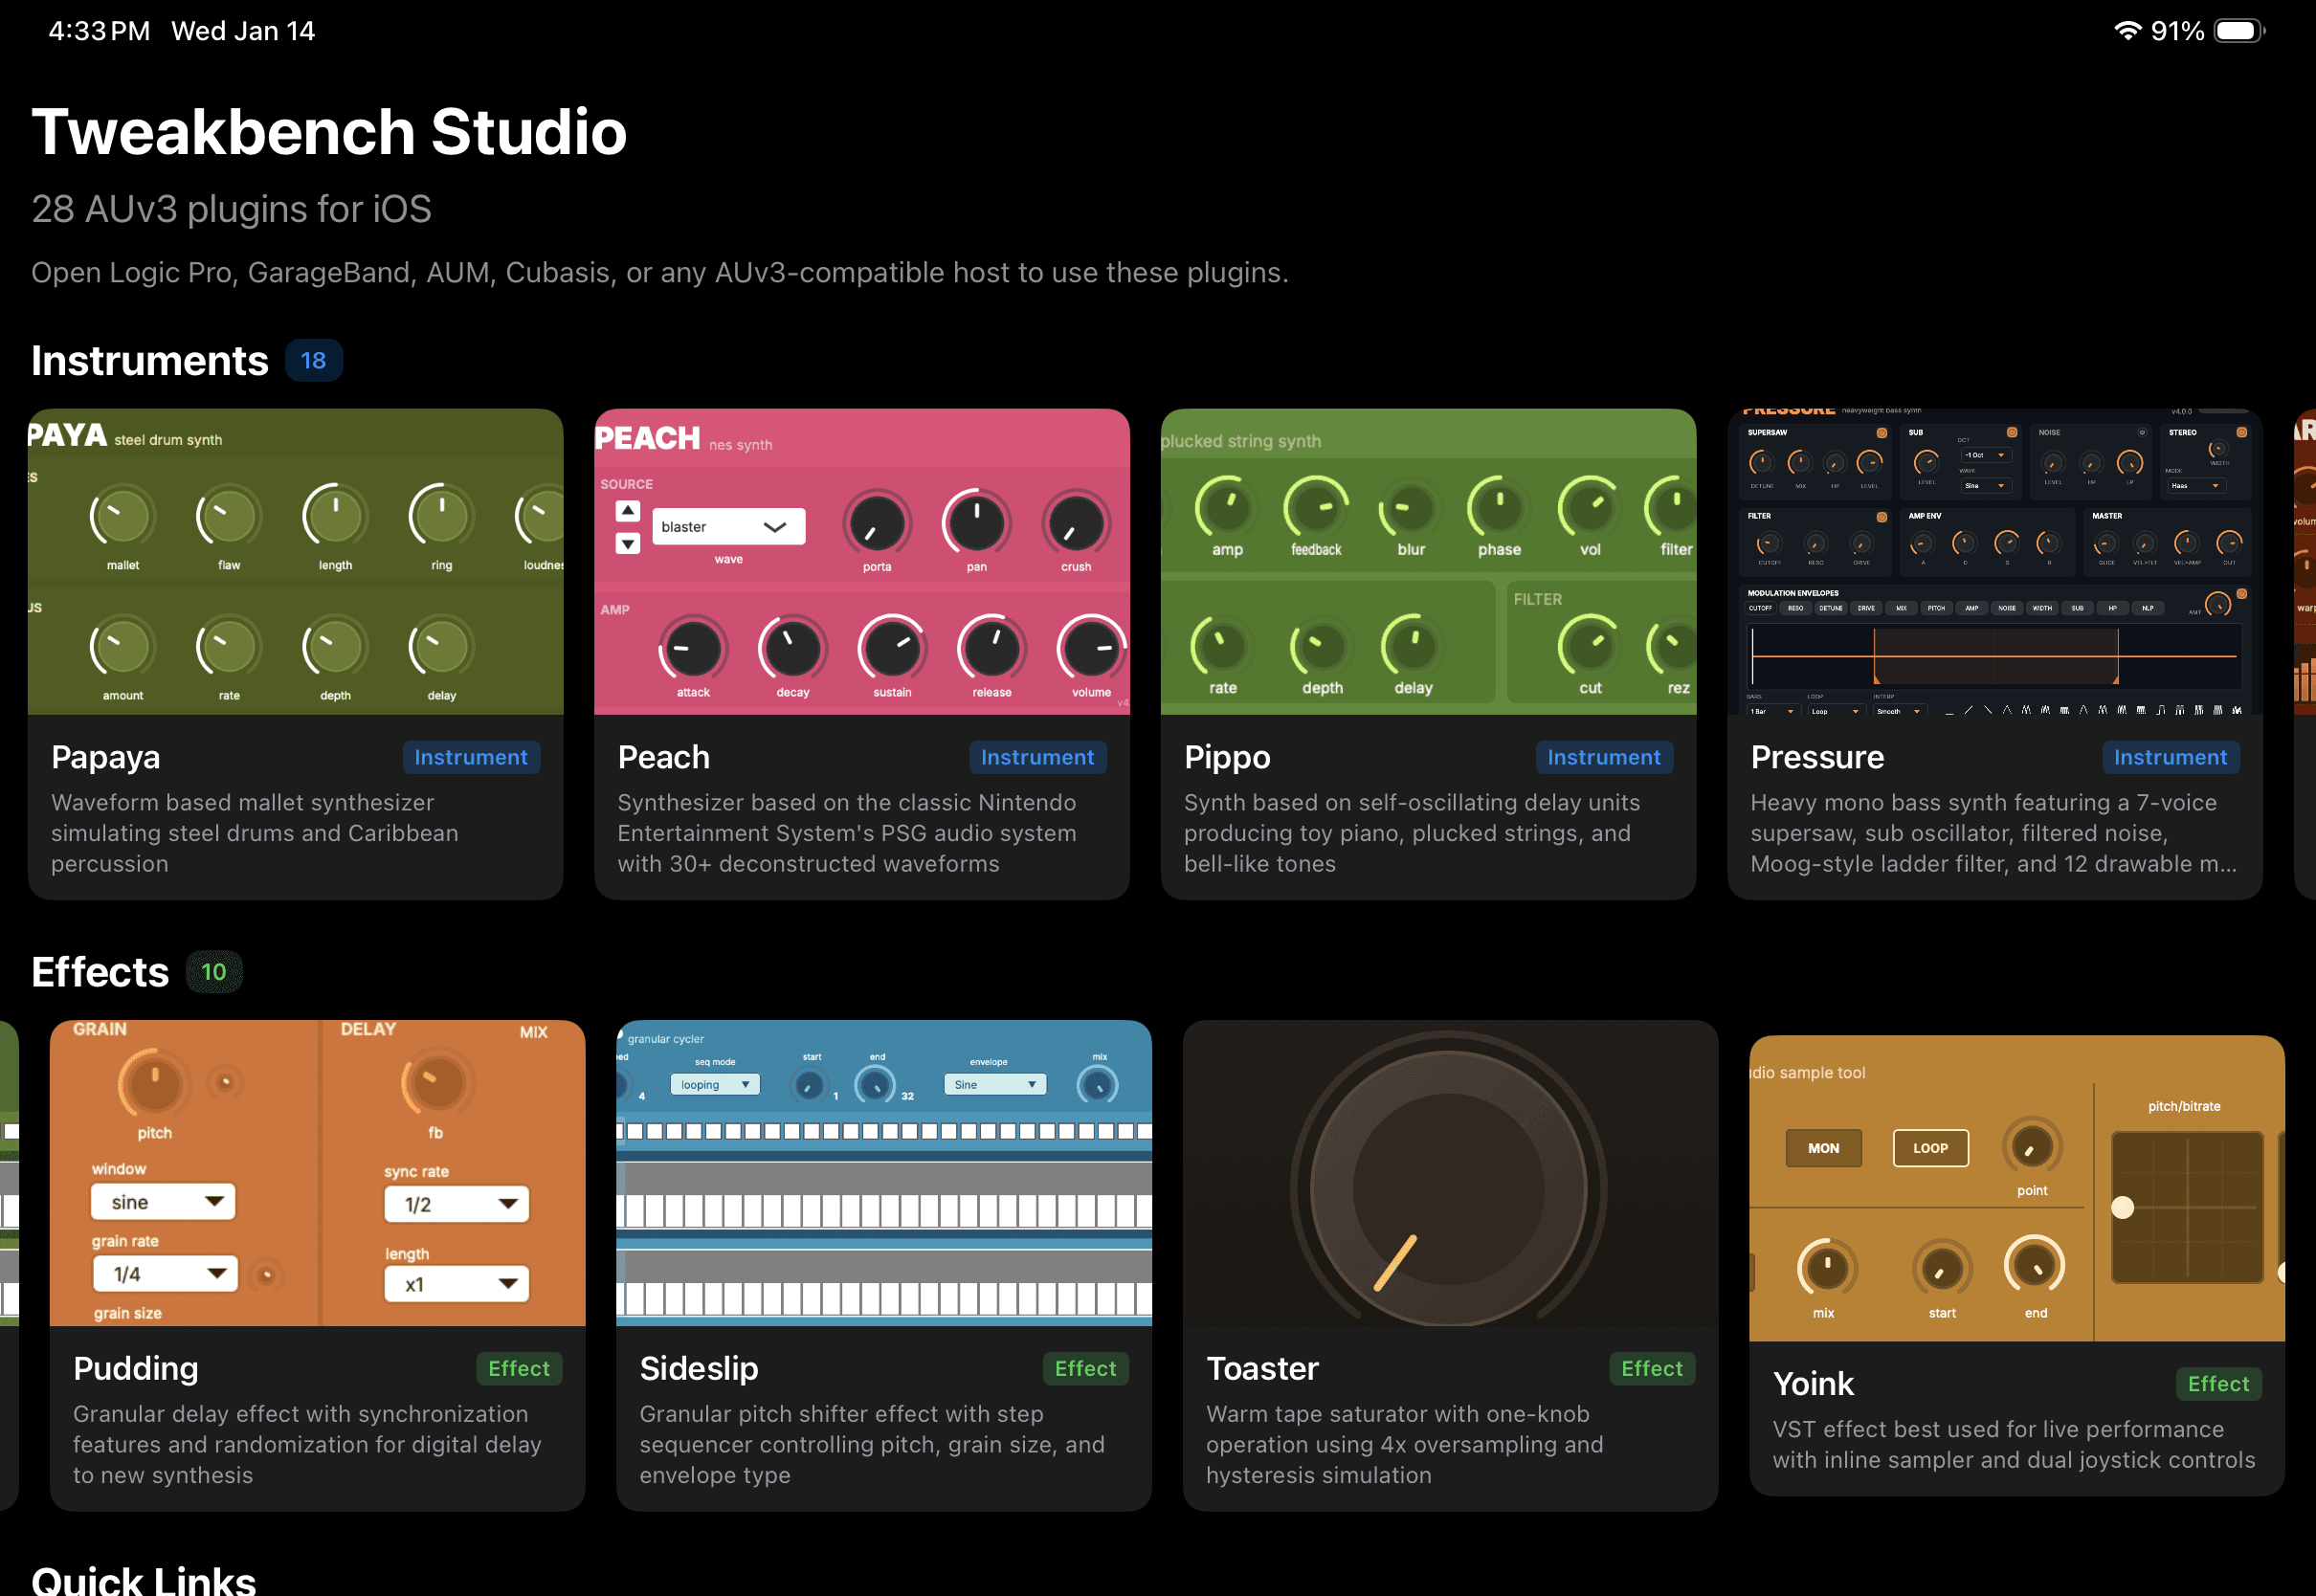Open Pudding window sine dropdown
The width and height of the screenshot is (2316, 1596).
click(x=163, y=1201)
